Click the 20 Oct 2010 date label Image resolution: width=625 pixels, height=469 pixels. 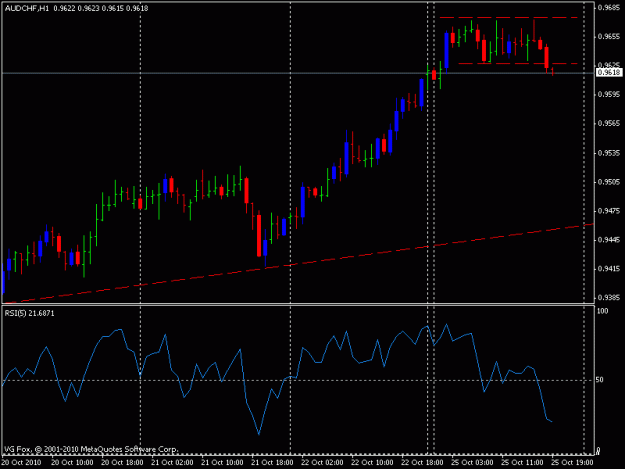coord(21,463)
